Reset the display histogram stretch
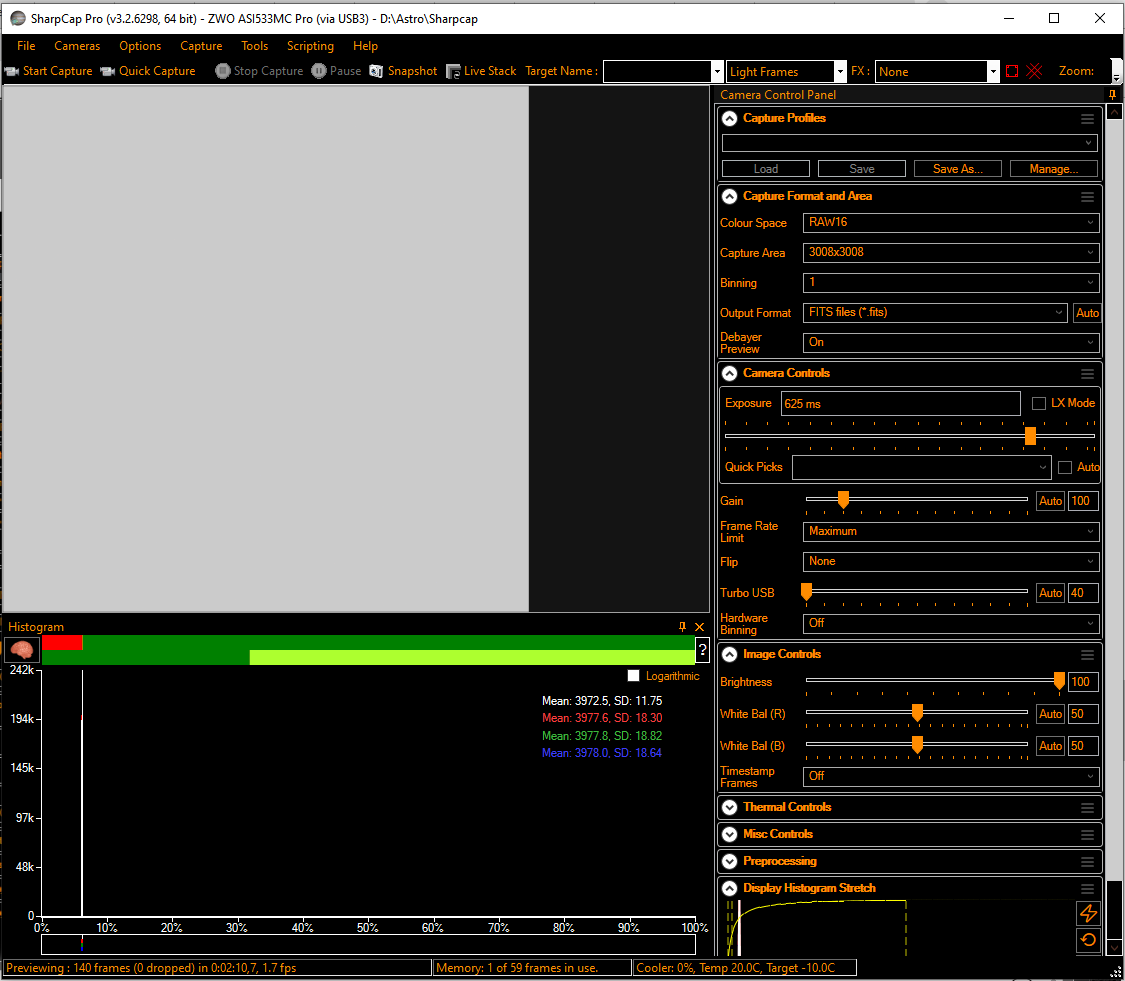The height and width of the screenshot is (981, 1125). [1088, 940]
